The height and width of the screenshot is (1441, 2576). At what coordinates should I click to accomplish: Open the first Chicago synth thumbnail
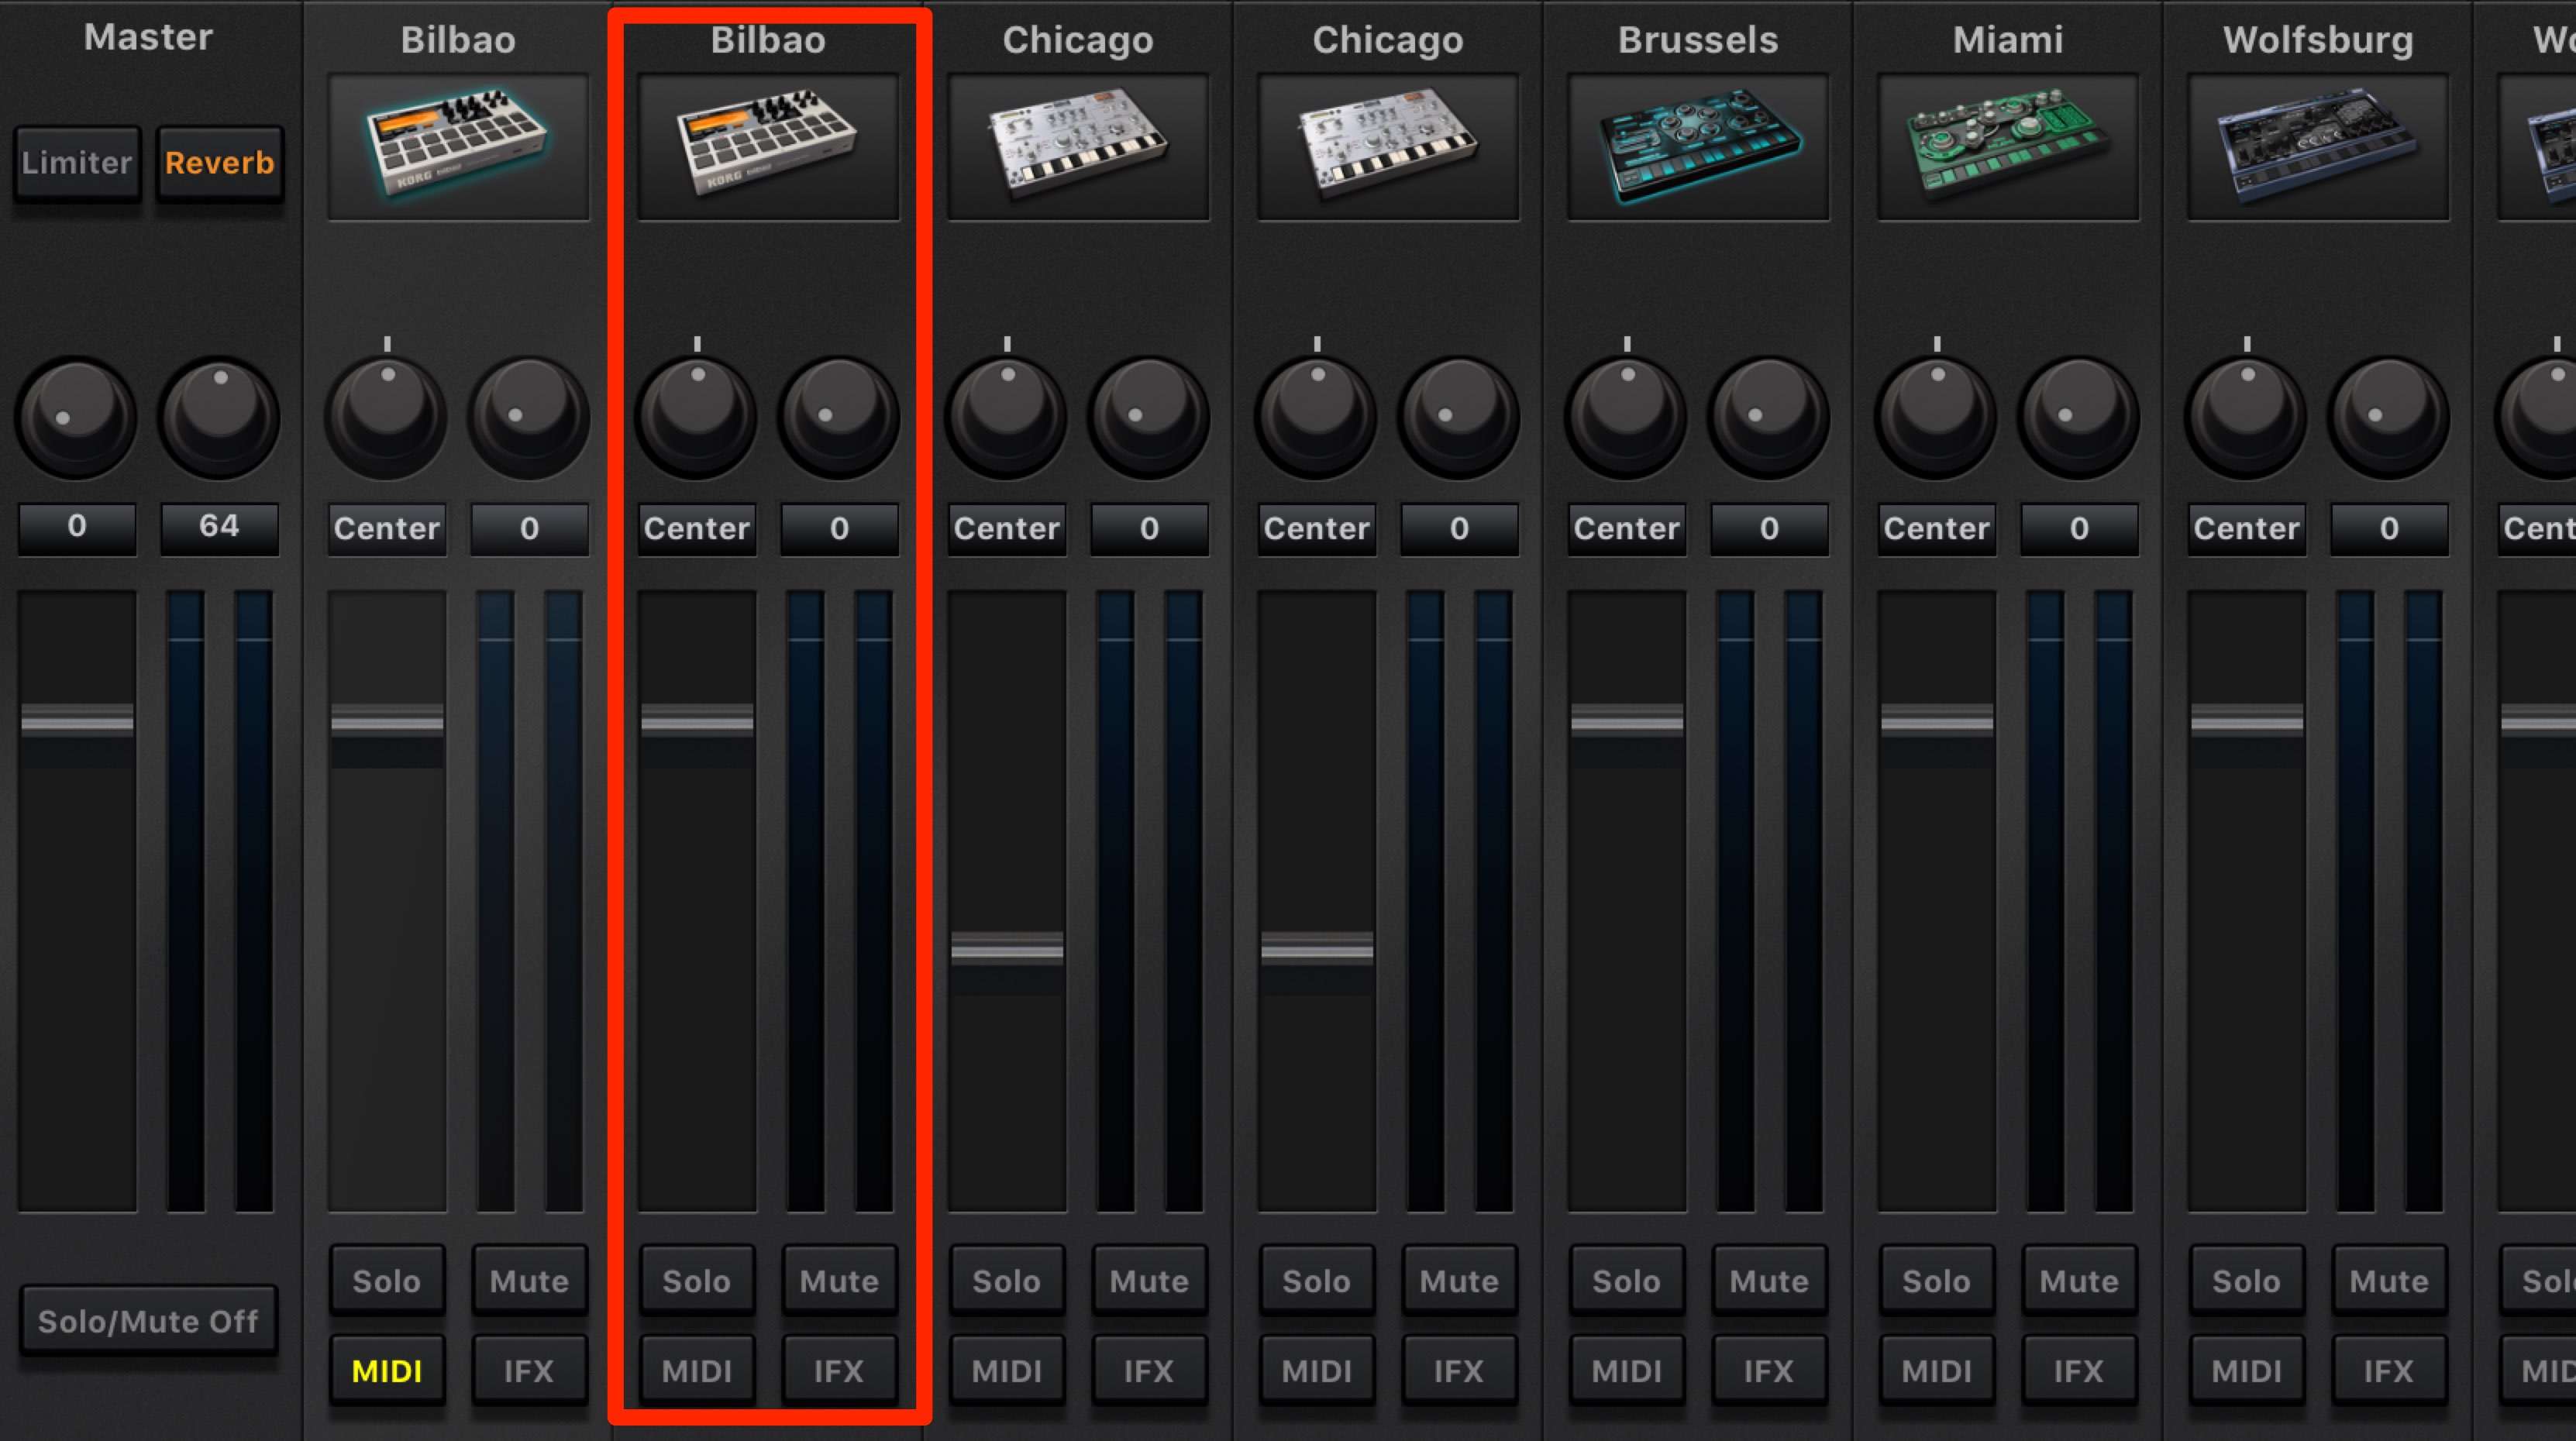coord(1078,146)
